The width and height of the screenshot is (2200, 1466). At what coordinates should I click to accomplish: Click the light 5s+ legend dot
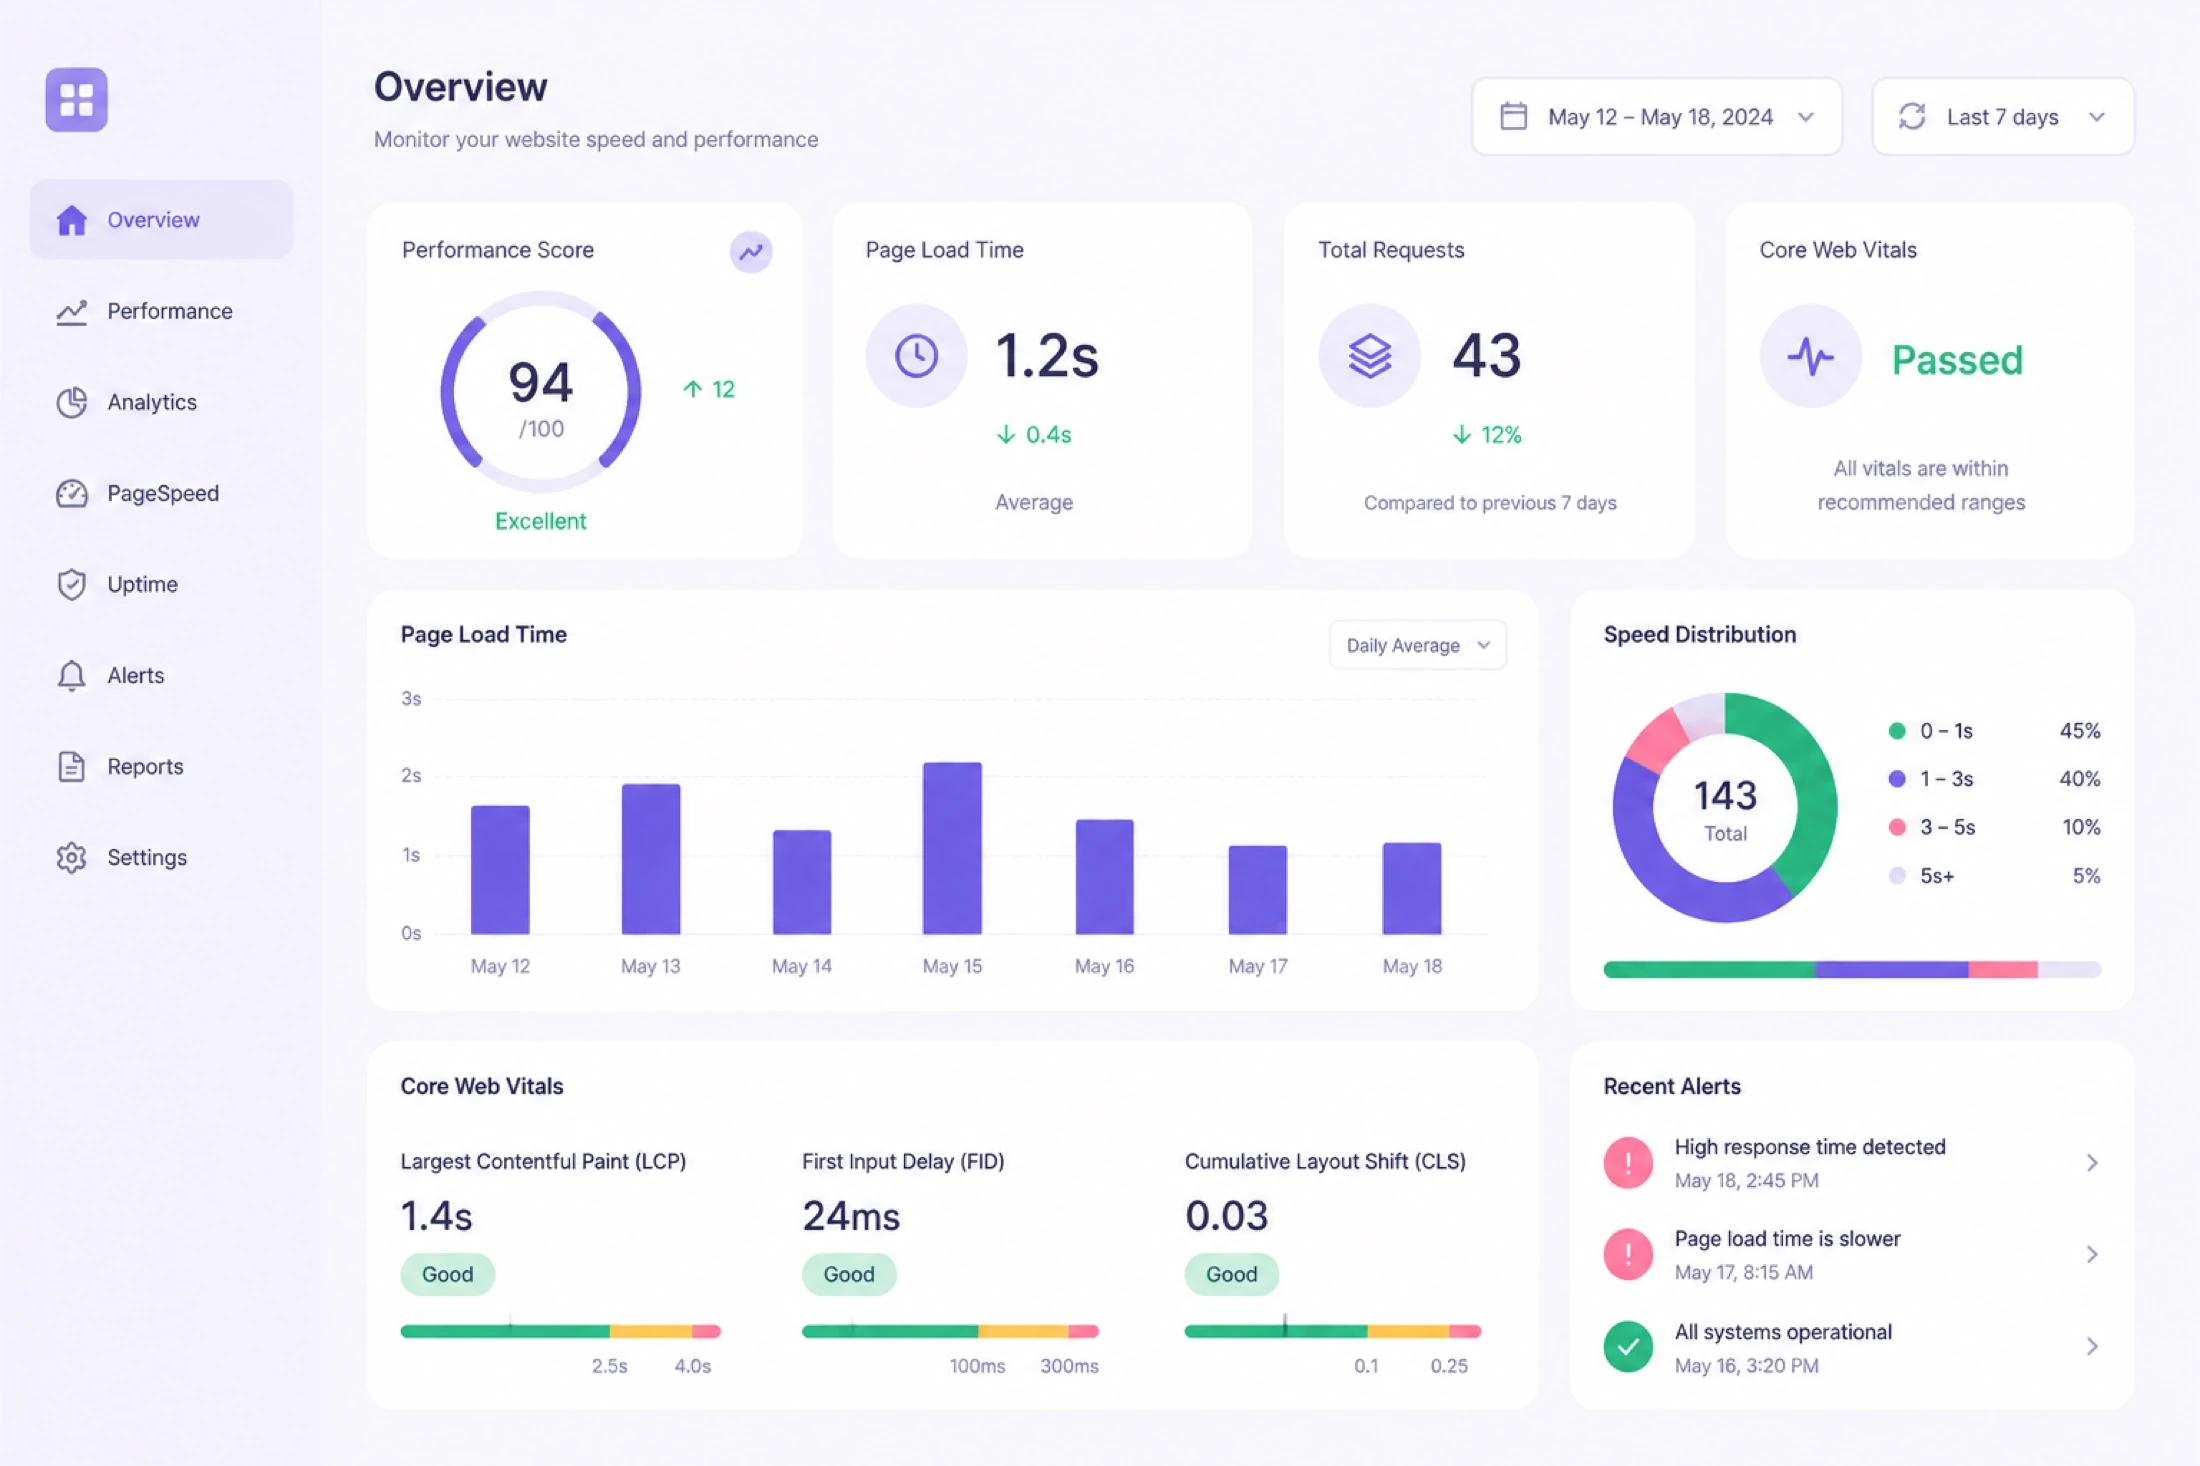1897,876
